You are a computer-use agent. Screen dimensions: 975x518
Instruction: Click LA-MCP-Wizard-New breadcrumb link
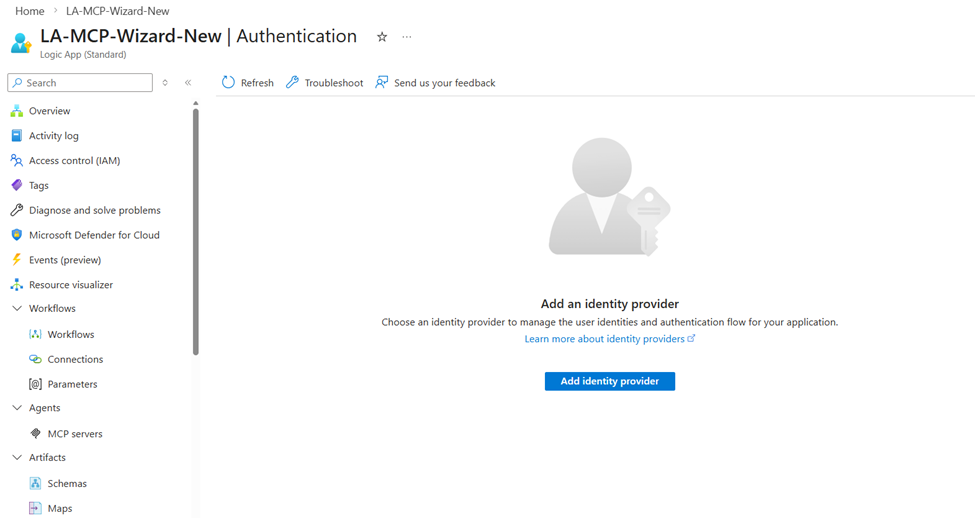(118, 11)
